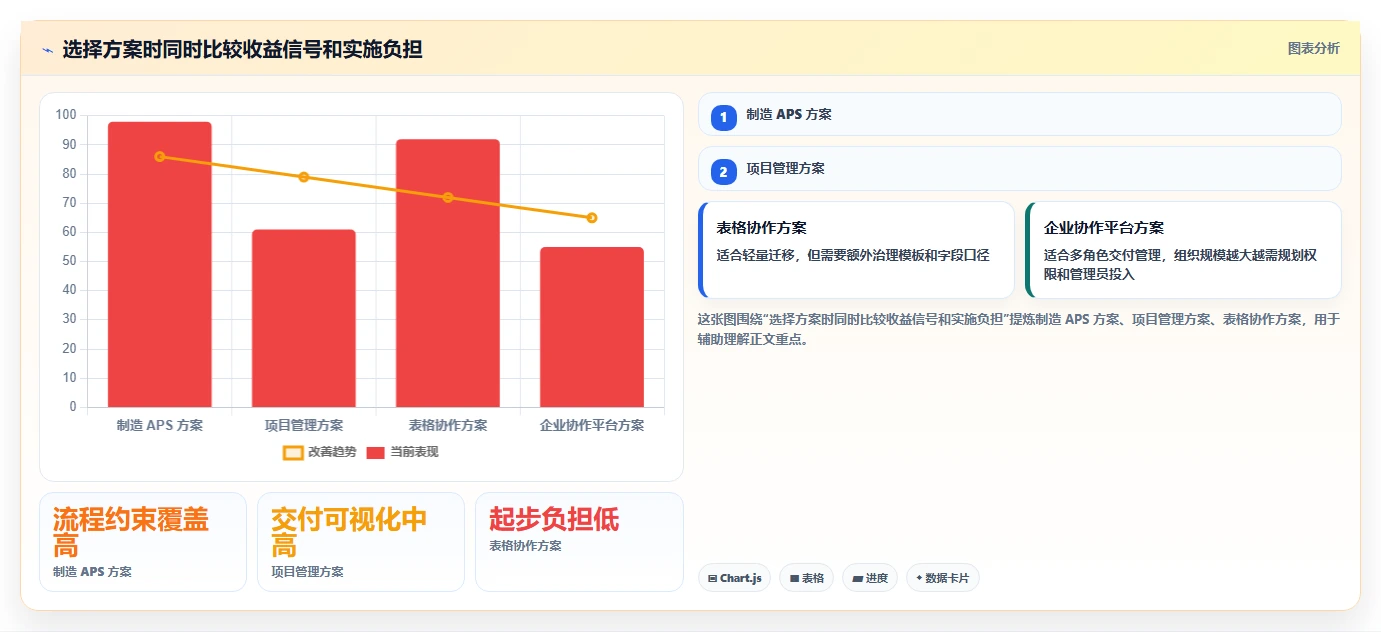The height and width of the screenshot is (632, 1381).
Task: Click the trend line point above 制造 APS 方案
Action: click(x=160, y=156)
